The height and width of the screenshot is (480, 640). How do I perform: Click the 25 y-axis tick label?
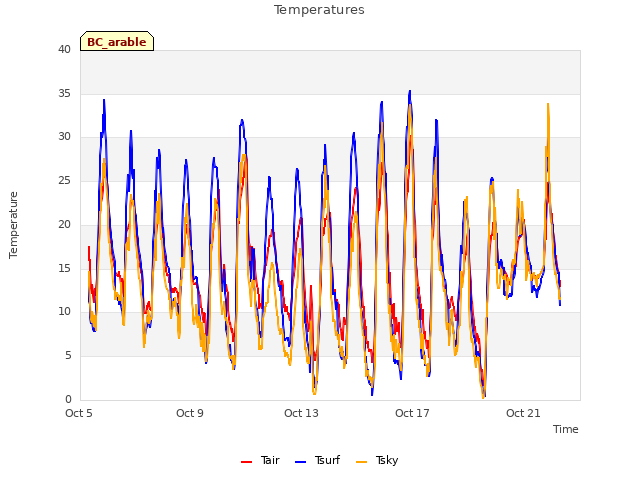pos(64,180)
